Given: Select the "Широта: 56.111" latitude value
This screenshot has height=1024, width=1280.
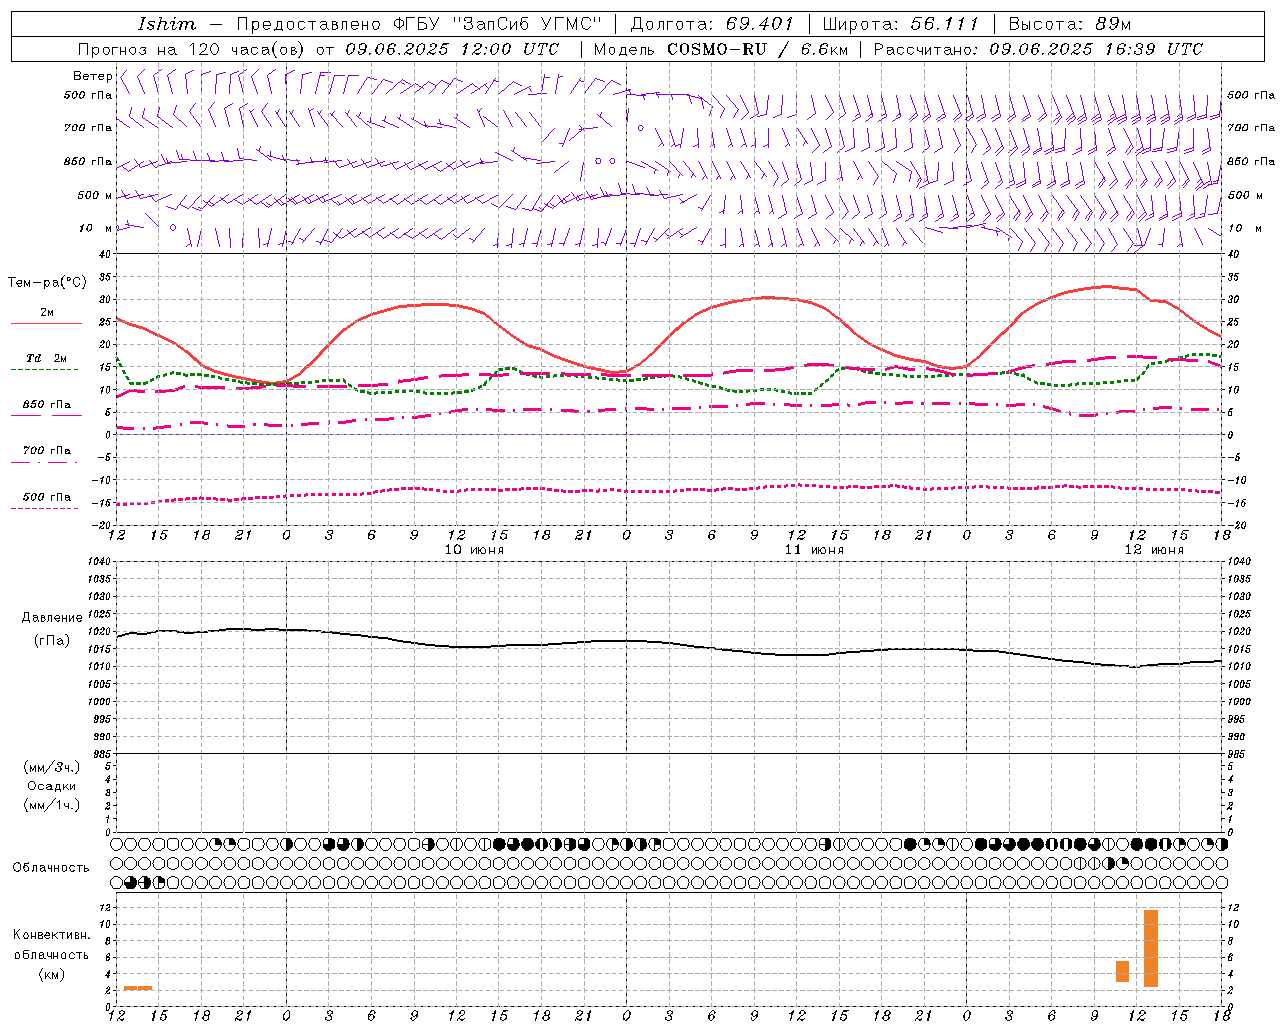Looking at the screenshot, I should click(900, 24).
